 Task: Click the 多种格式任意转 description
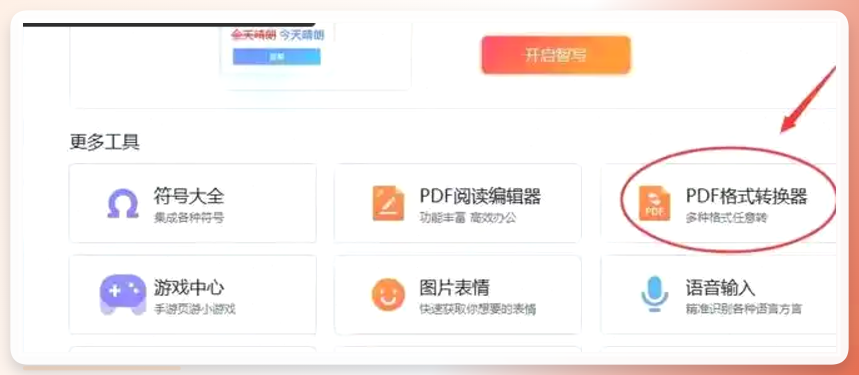point(727,218)
